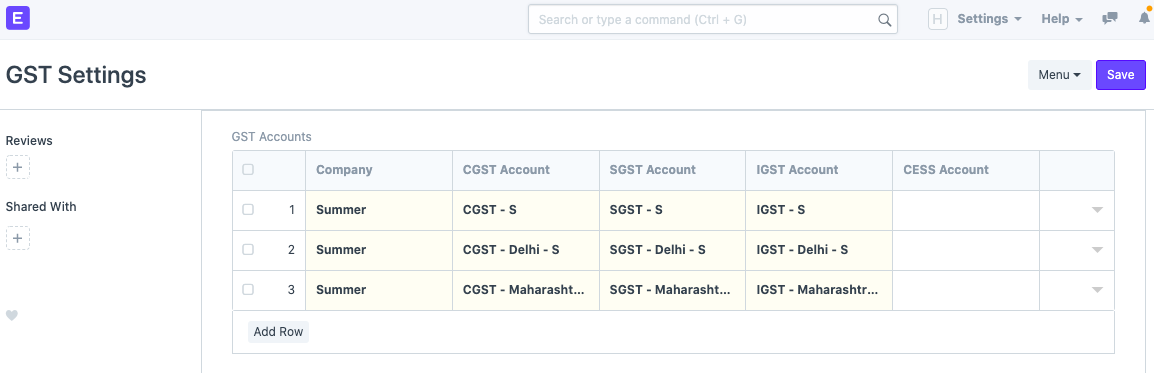The width and height of the screenshot is (1154, 373).
Task: Like document with heart icon
Action: tap(12, 315)
